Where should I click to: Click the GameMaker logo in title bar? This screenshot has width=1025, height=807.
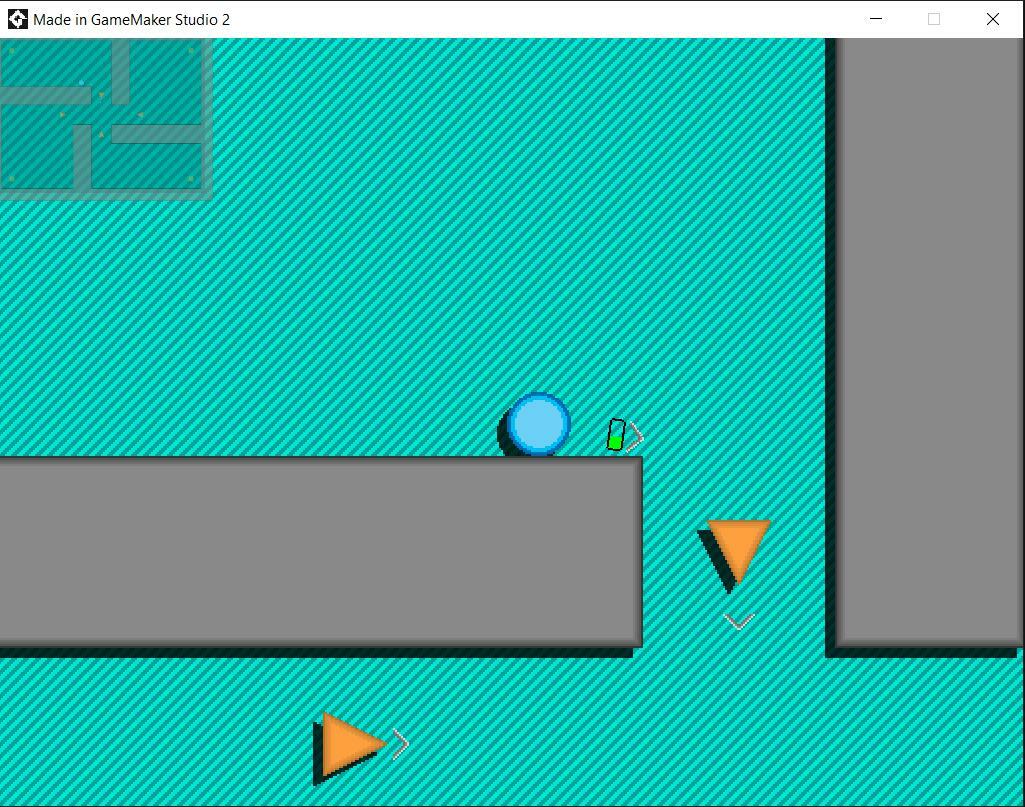(17, 19)
